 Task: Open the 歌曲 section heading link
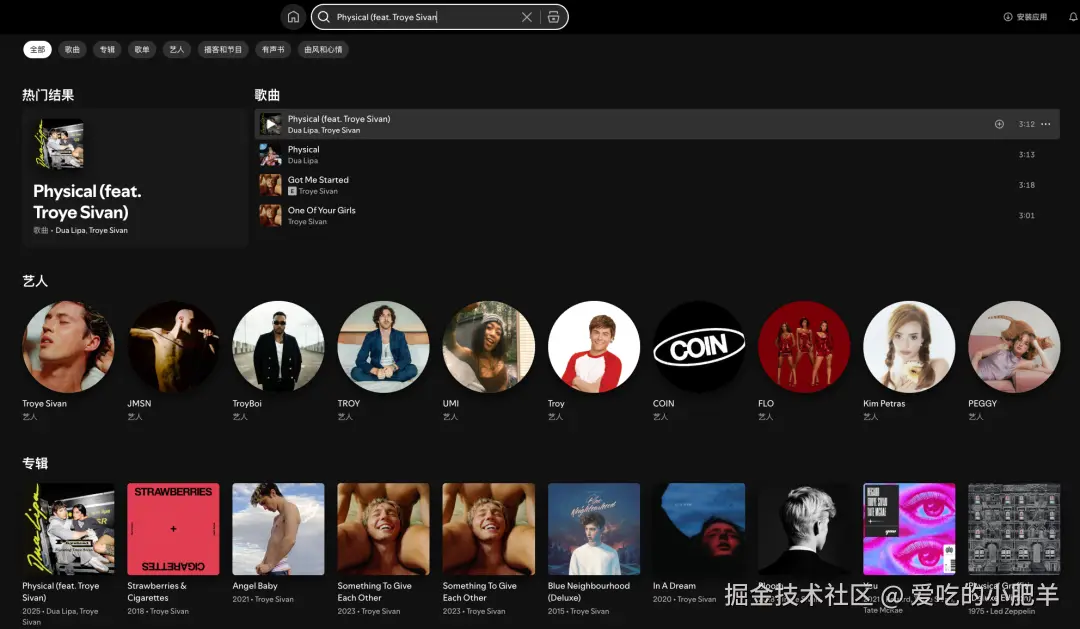tap(268, 94)
